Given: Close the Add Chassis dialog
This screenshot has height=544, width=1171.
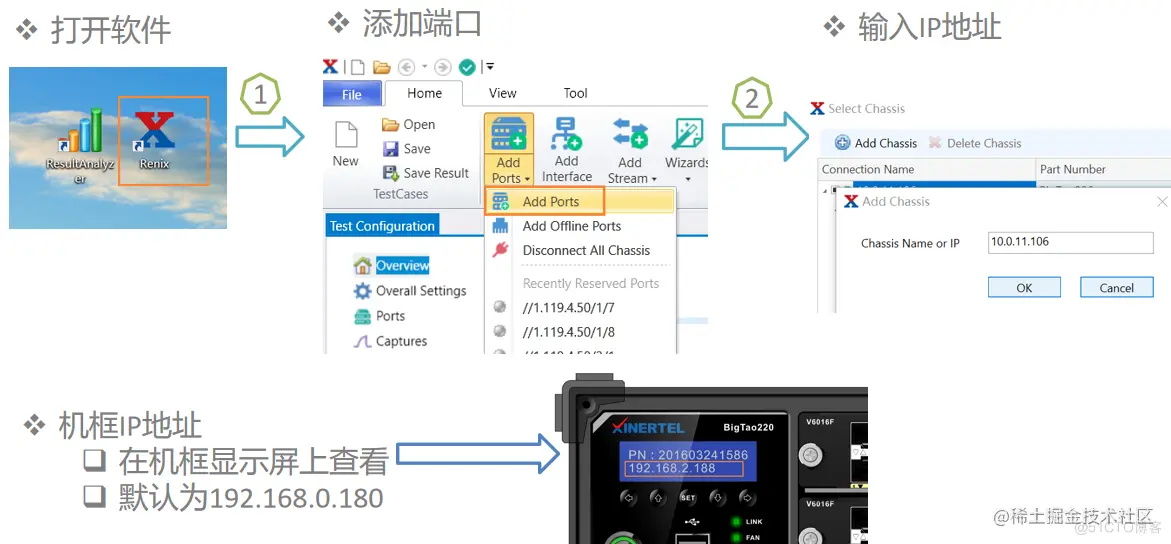Looking at the screenshot, I should (x=1162, y=202).
